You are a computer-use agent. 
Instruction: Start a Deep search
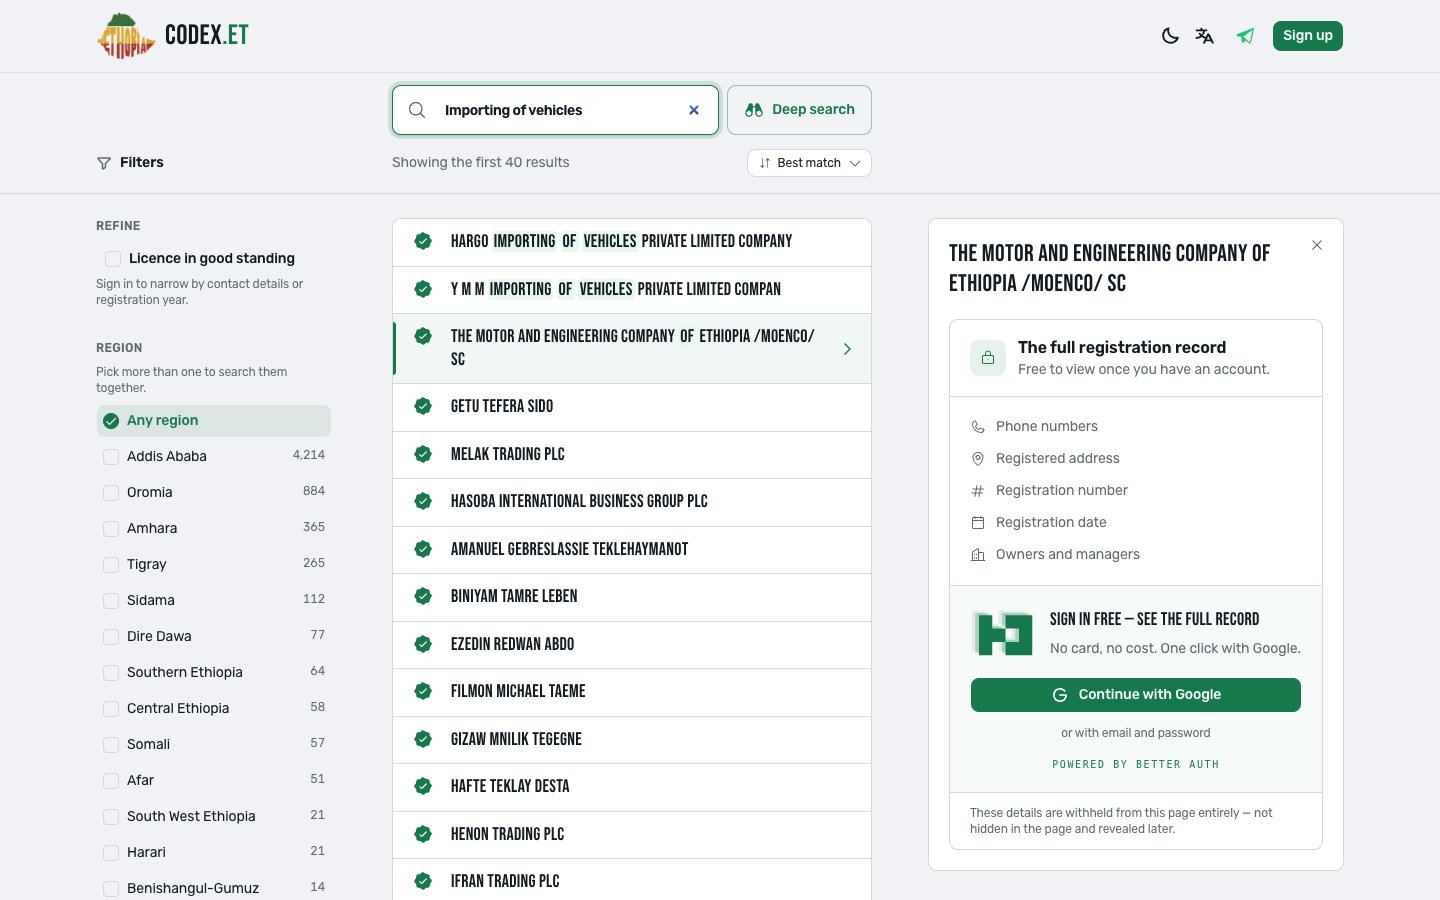(x=799, y=110)
